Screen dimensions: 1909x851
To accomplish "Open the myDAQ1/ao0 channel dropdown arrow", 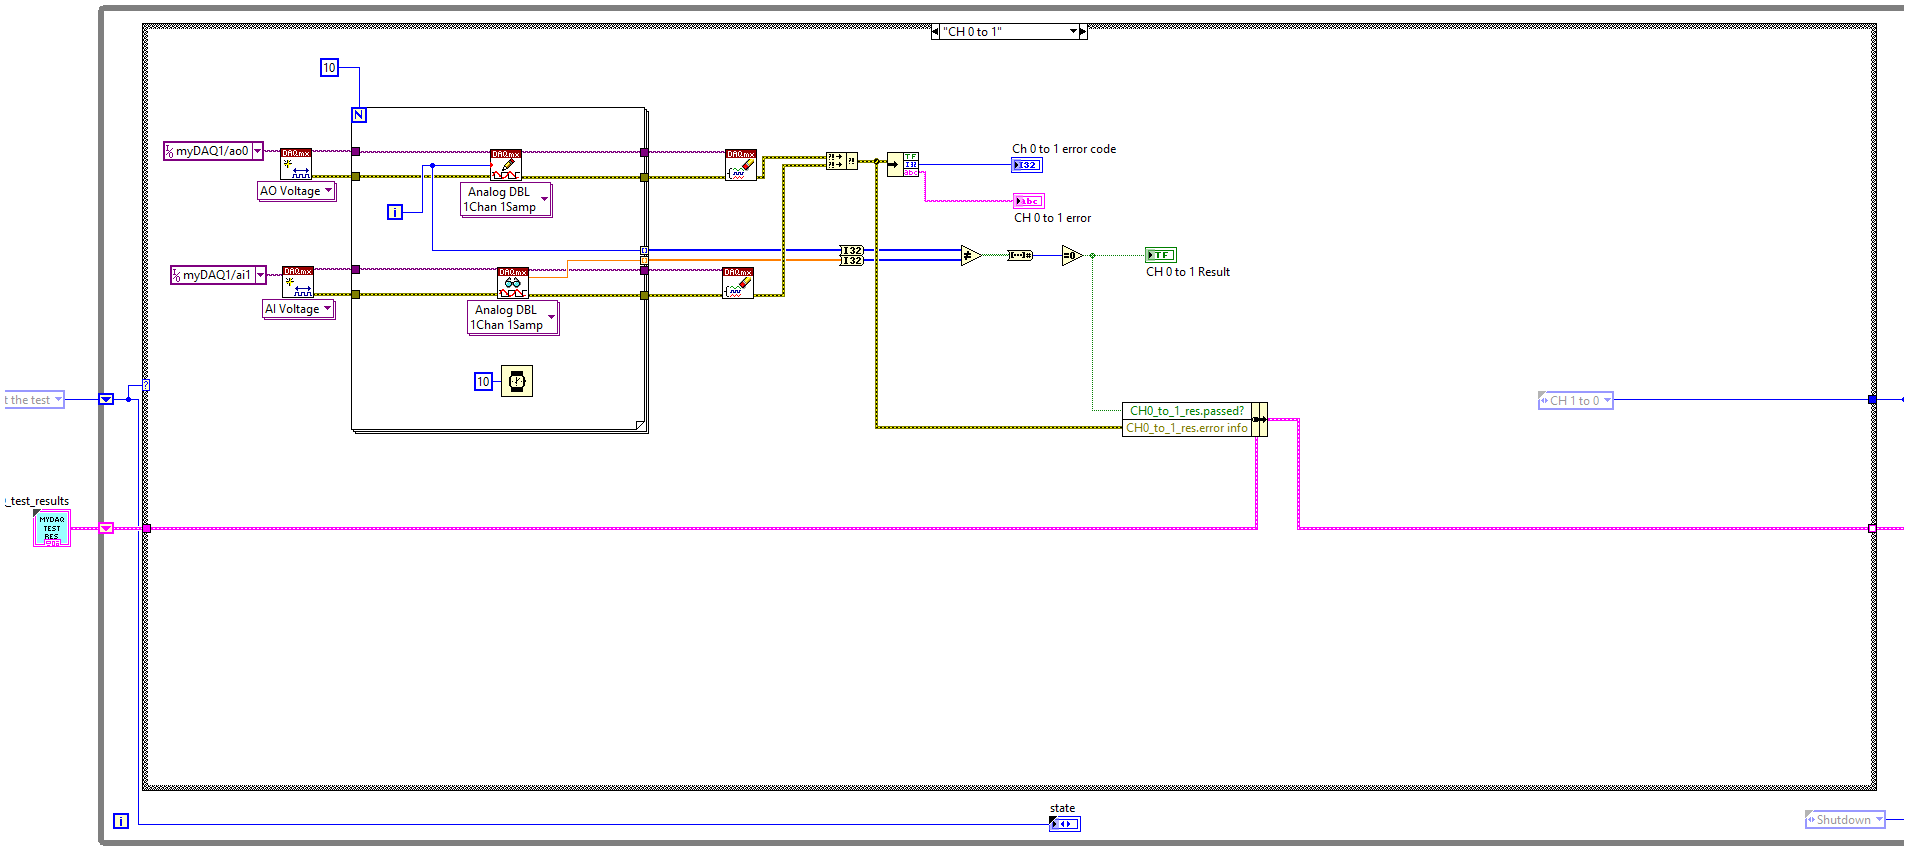I will pyautogui.click(x=257, y=151).
